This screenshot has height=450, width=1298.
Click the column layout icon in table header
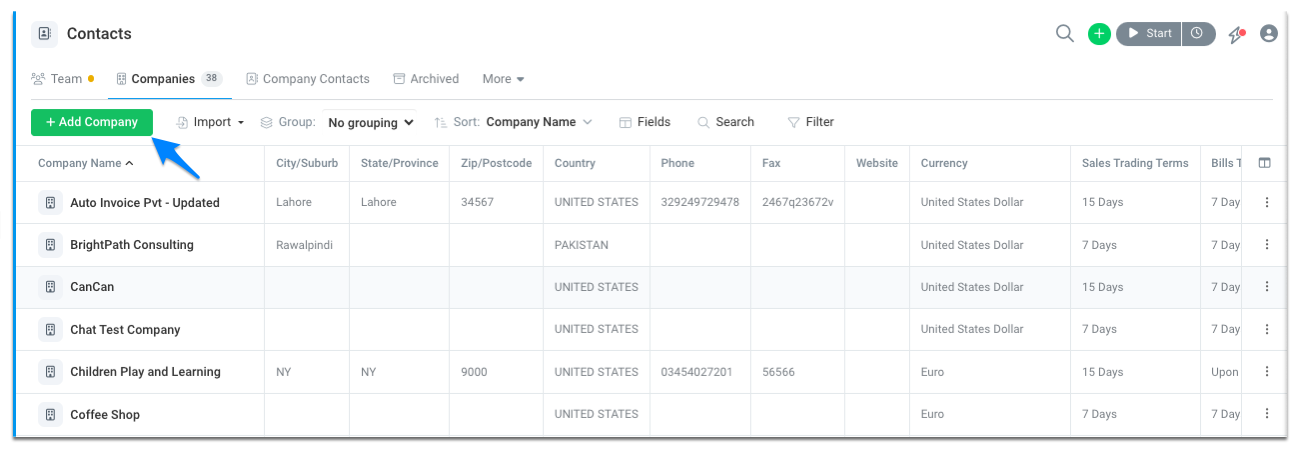1265,163
